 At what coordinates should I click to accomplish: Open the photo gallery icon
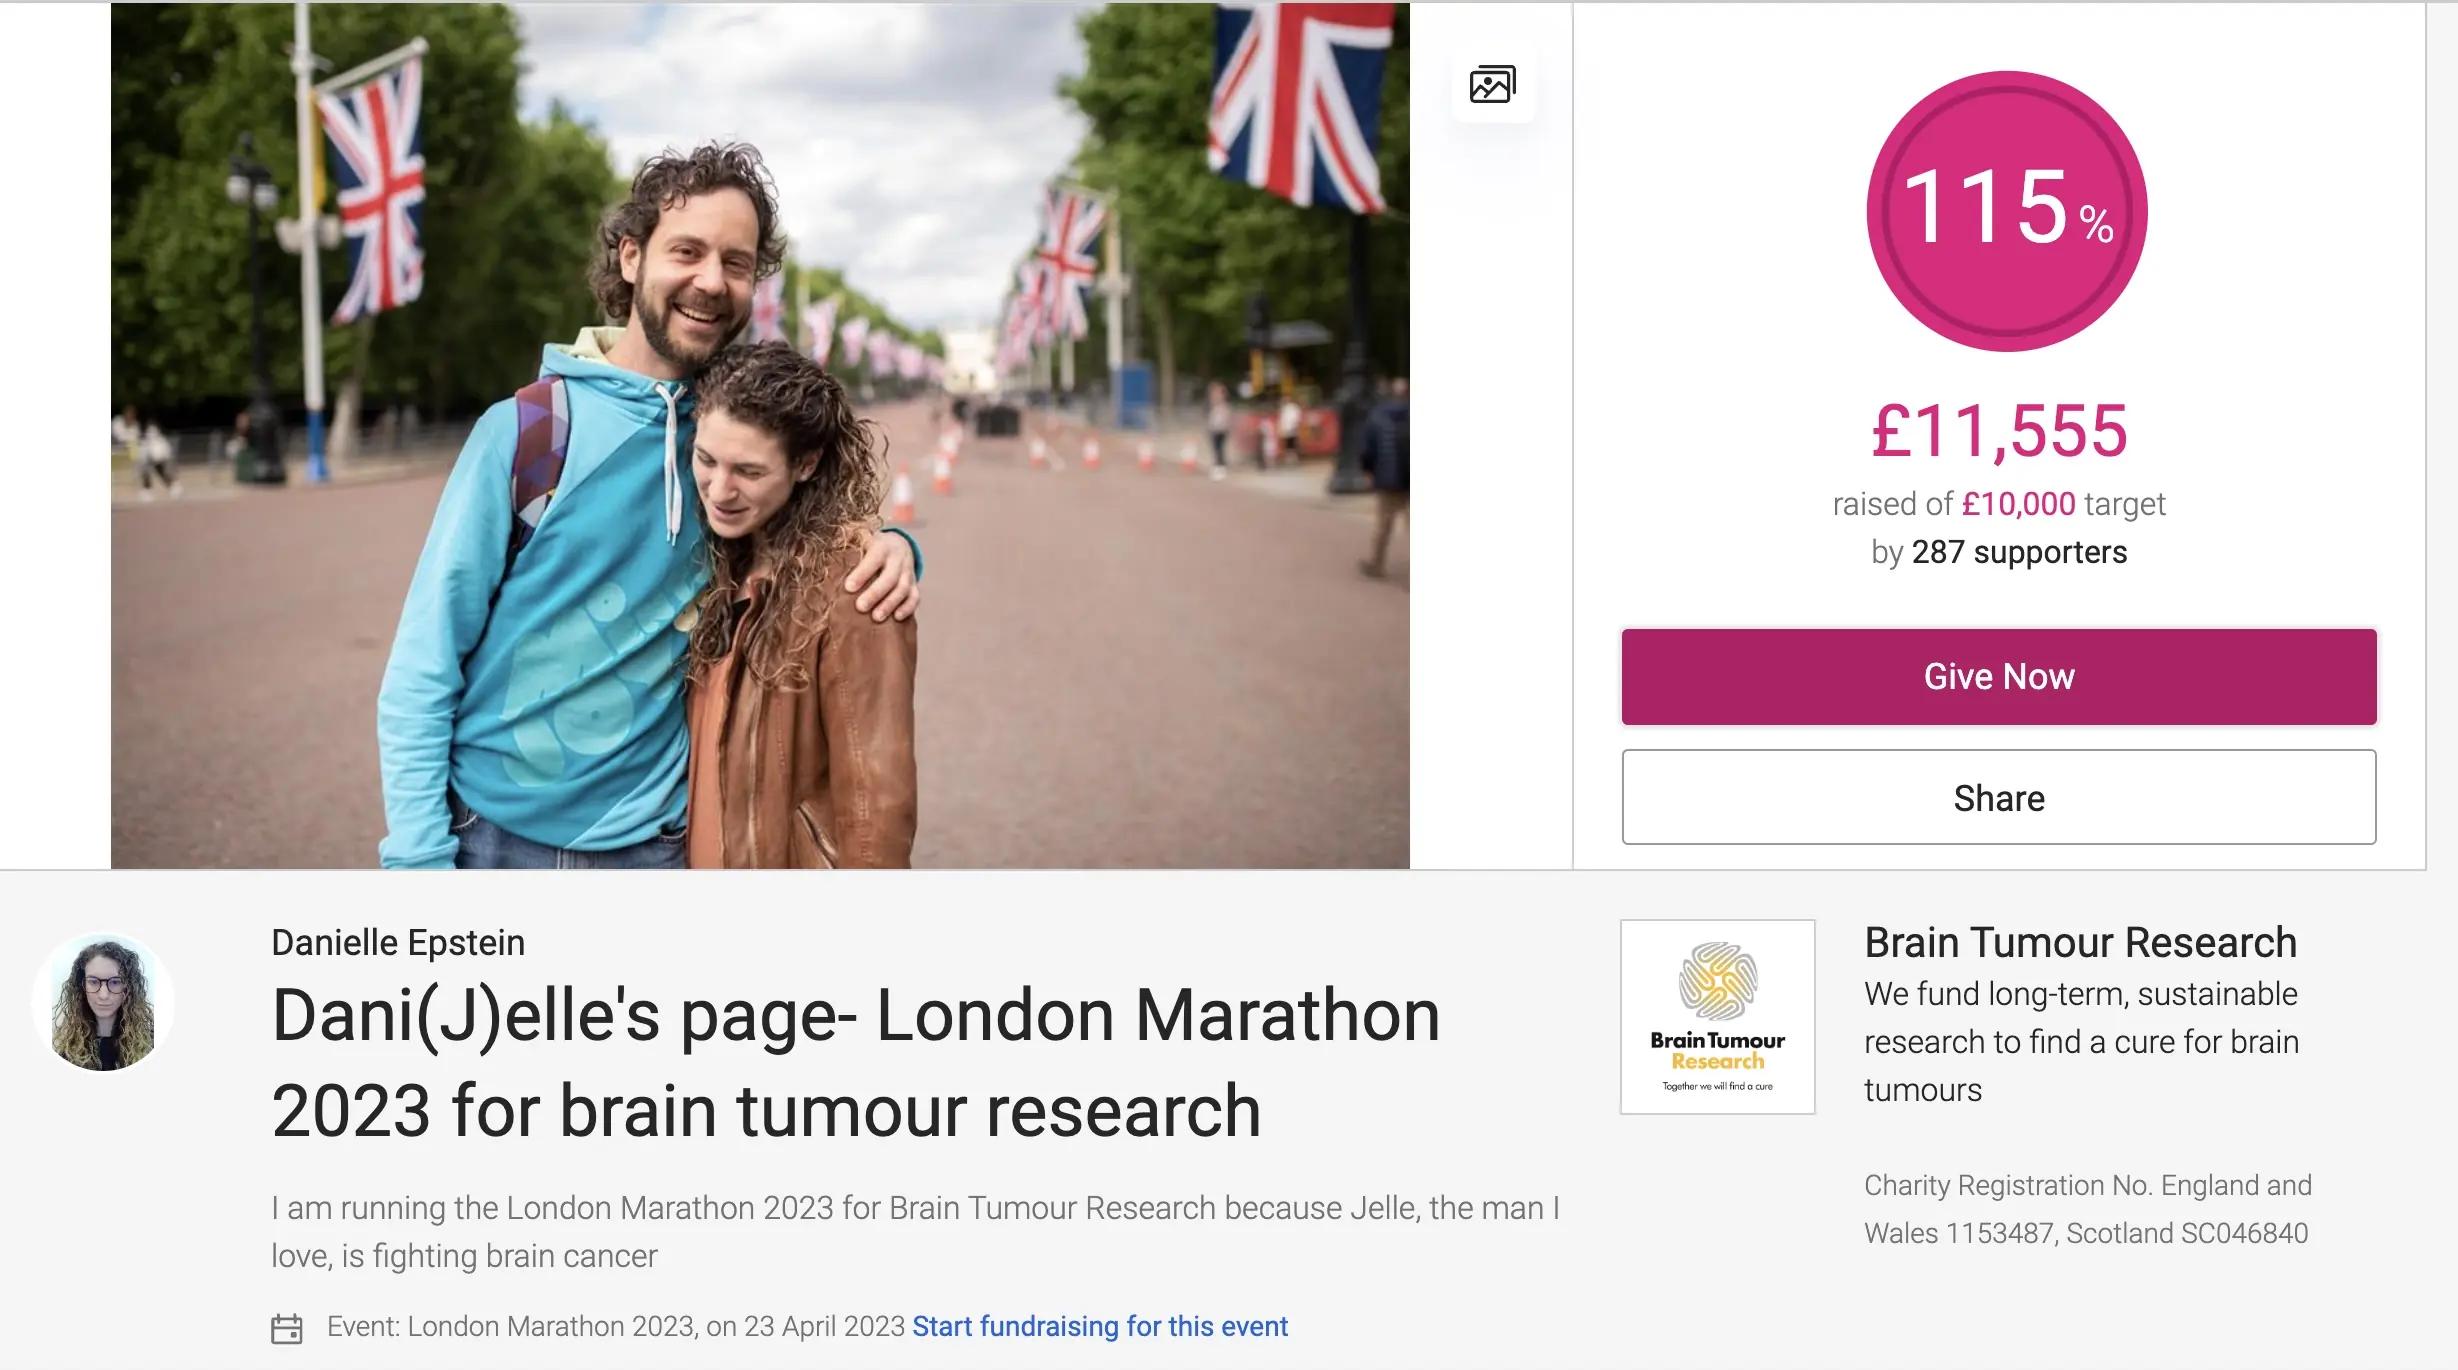(1492, 85)
